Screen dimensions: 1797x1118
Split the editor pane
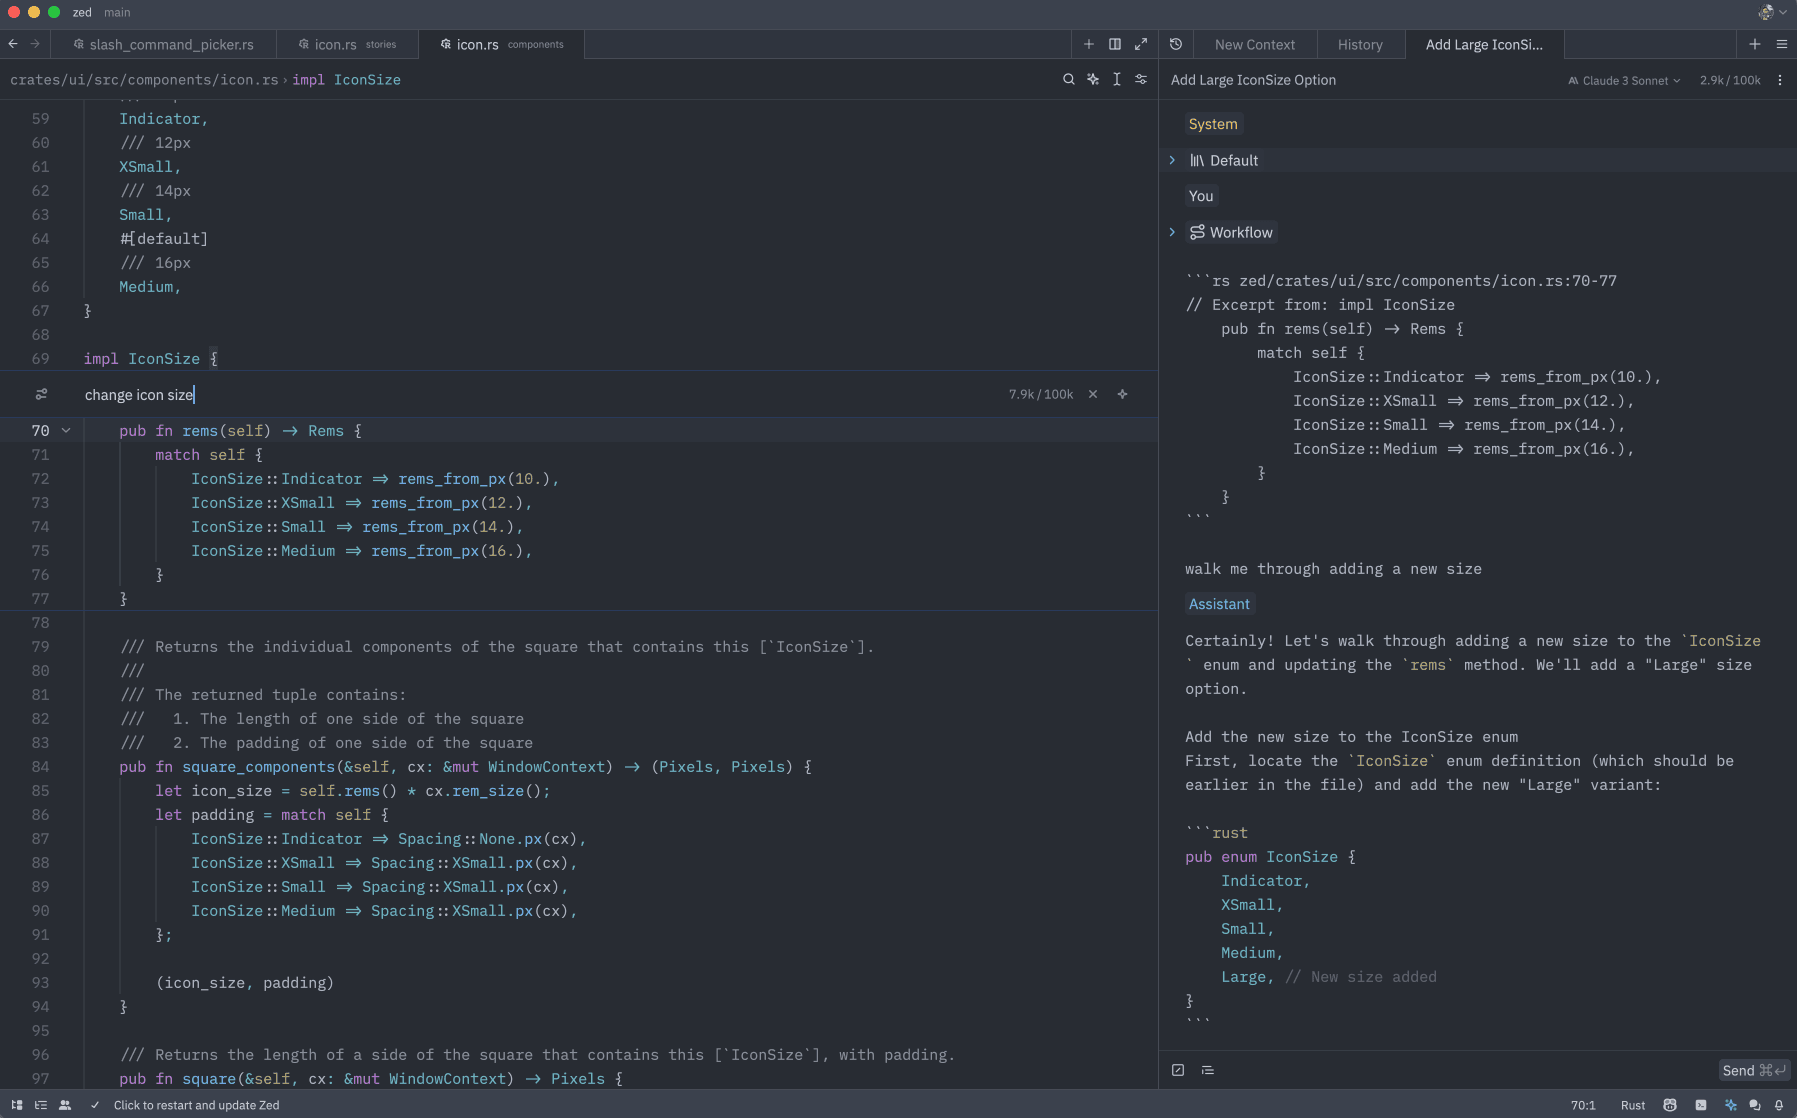point(1115,44)
